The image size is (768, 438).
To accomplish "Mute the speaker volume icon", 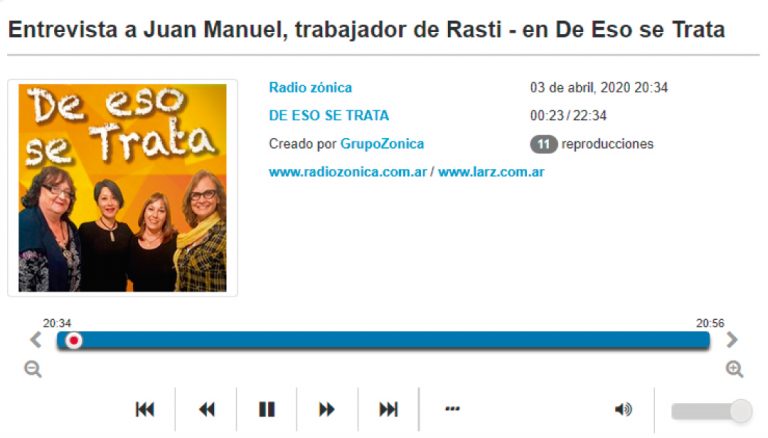I will pos(623,409).
